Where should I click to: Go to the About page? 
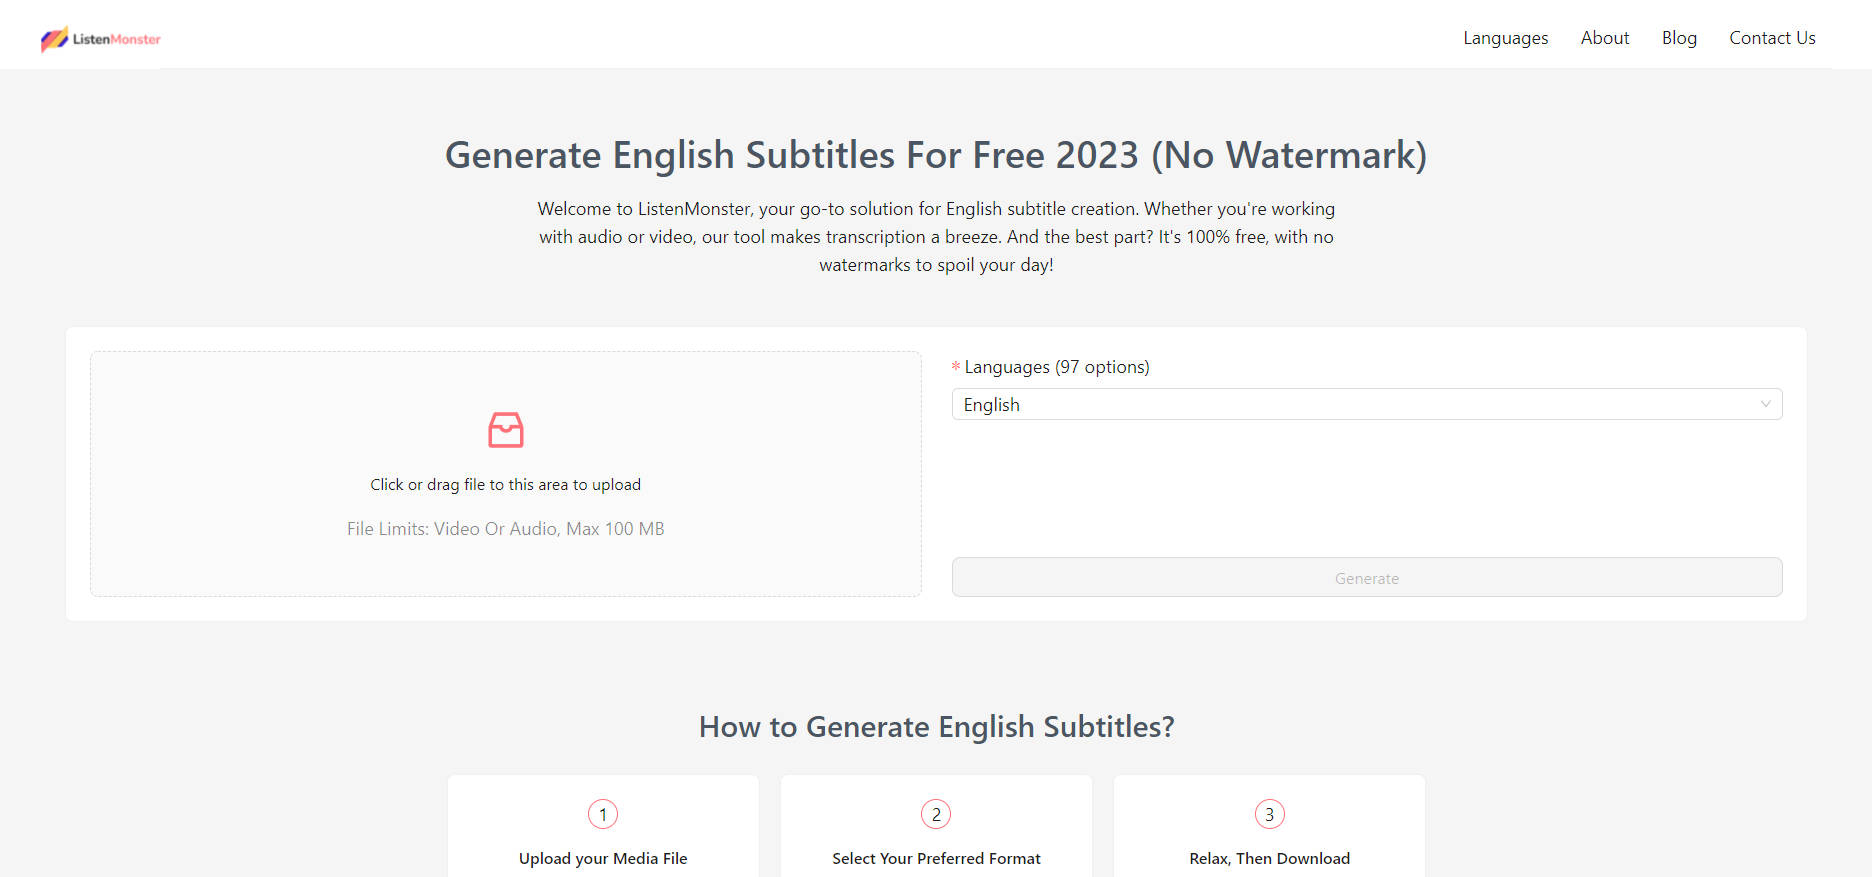tap(1604, 38)
